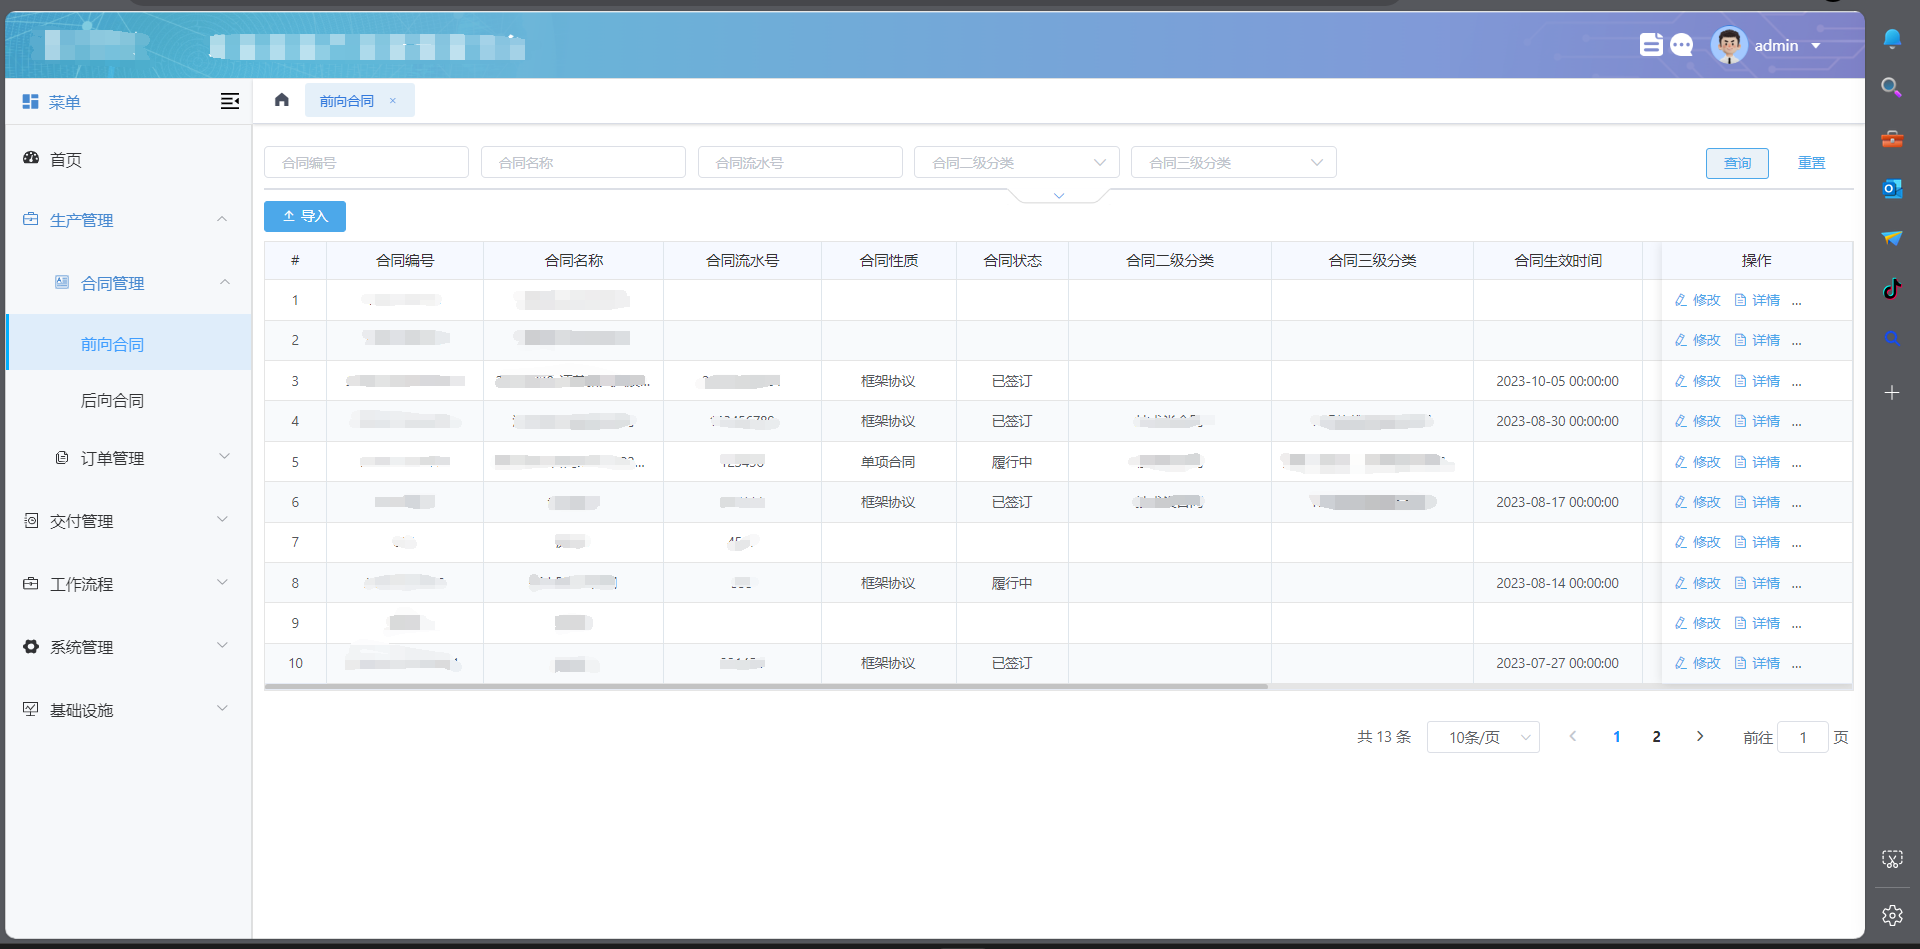Click the 合同生效时间 column header
Screen dimensions: 1920x949
1558,260
